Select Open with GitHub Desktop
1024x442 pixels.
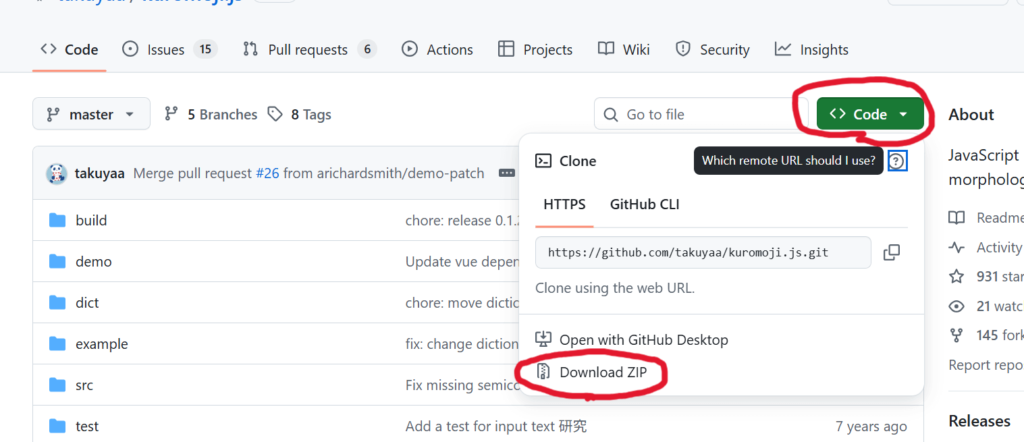coord(643,339)
